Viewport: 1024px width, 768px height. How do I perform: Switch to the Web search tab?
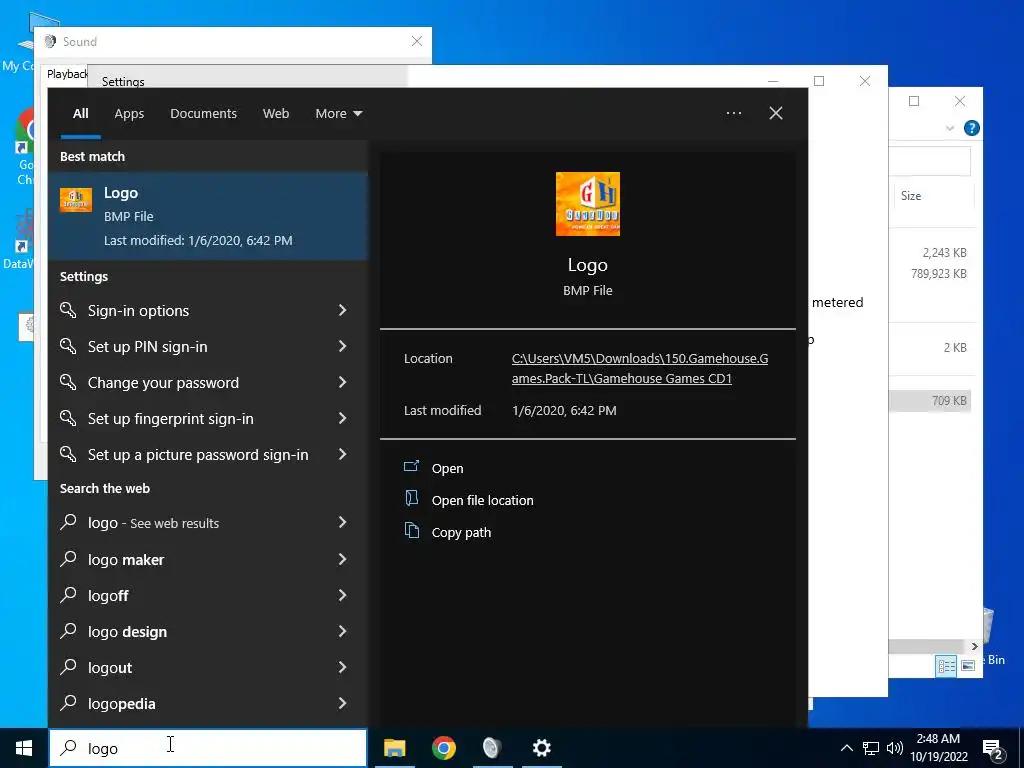276,114
